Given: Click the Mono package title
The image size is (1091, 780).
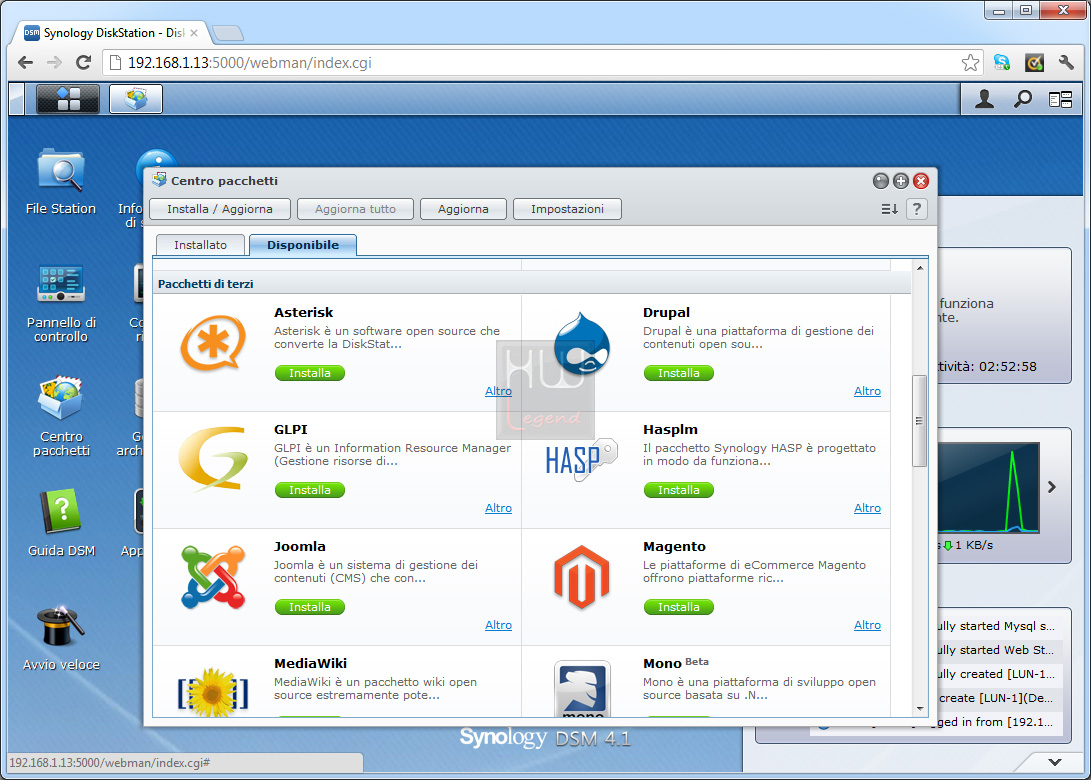Looking at the screenshot, I should pos(662,664).
